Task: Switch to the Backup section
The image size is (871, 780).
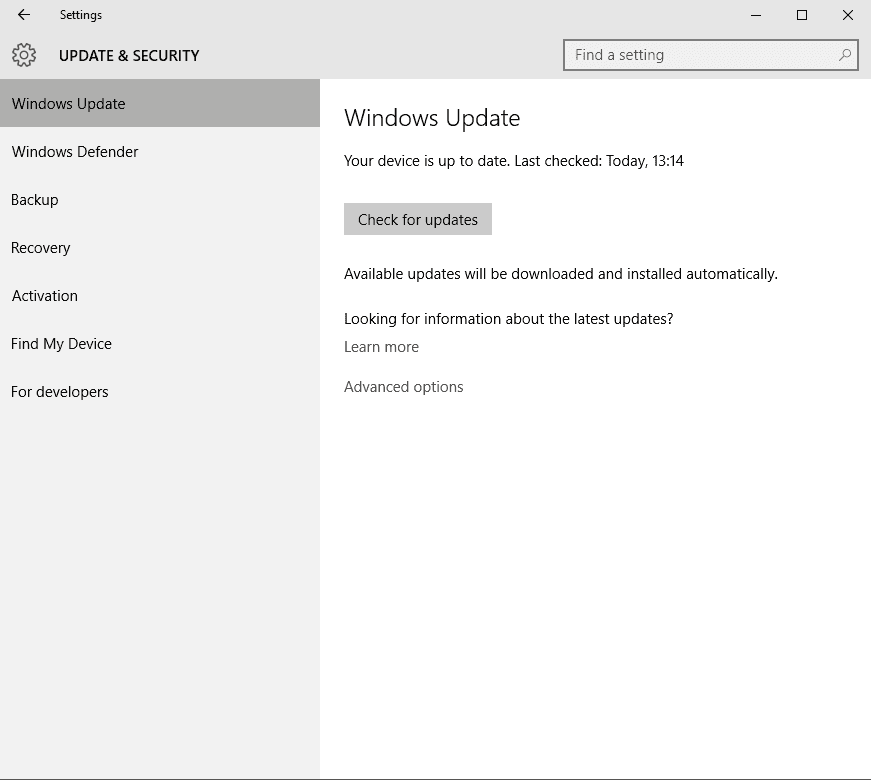Action: click(35, 200)
